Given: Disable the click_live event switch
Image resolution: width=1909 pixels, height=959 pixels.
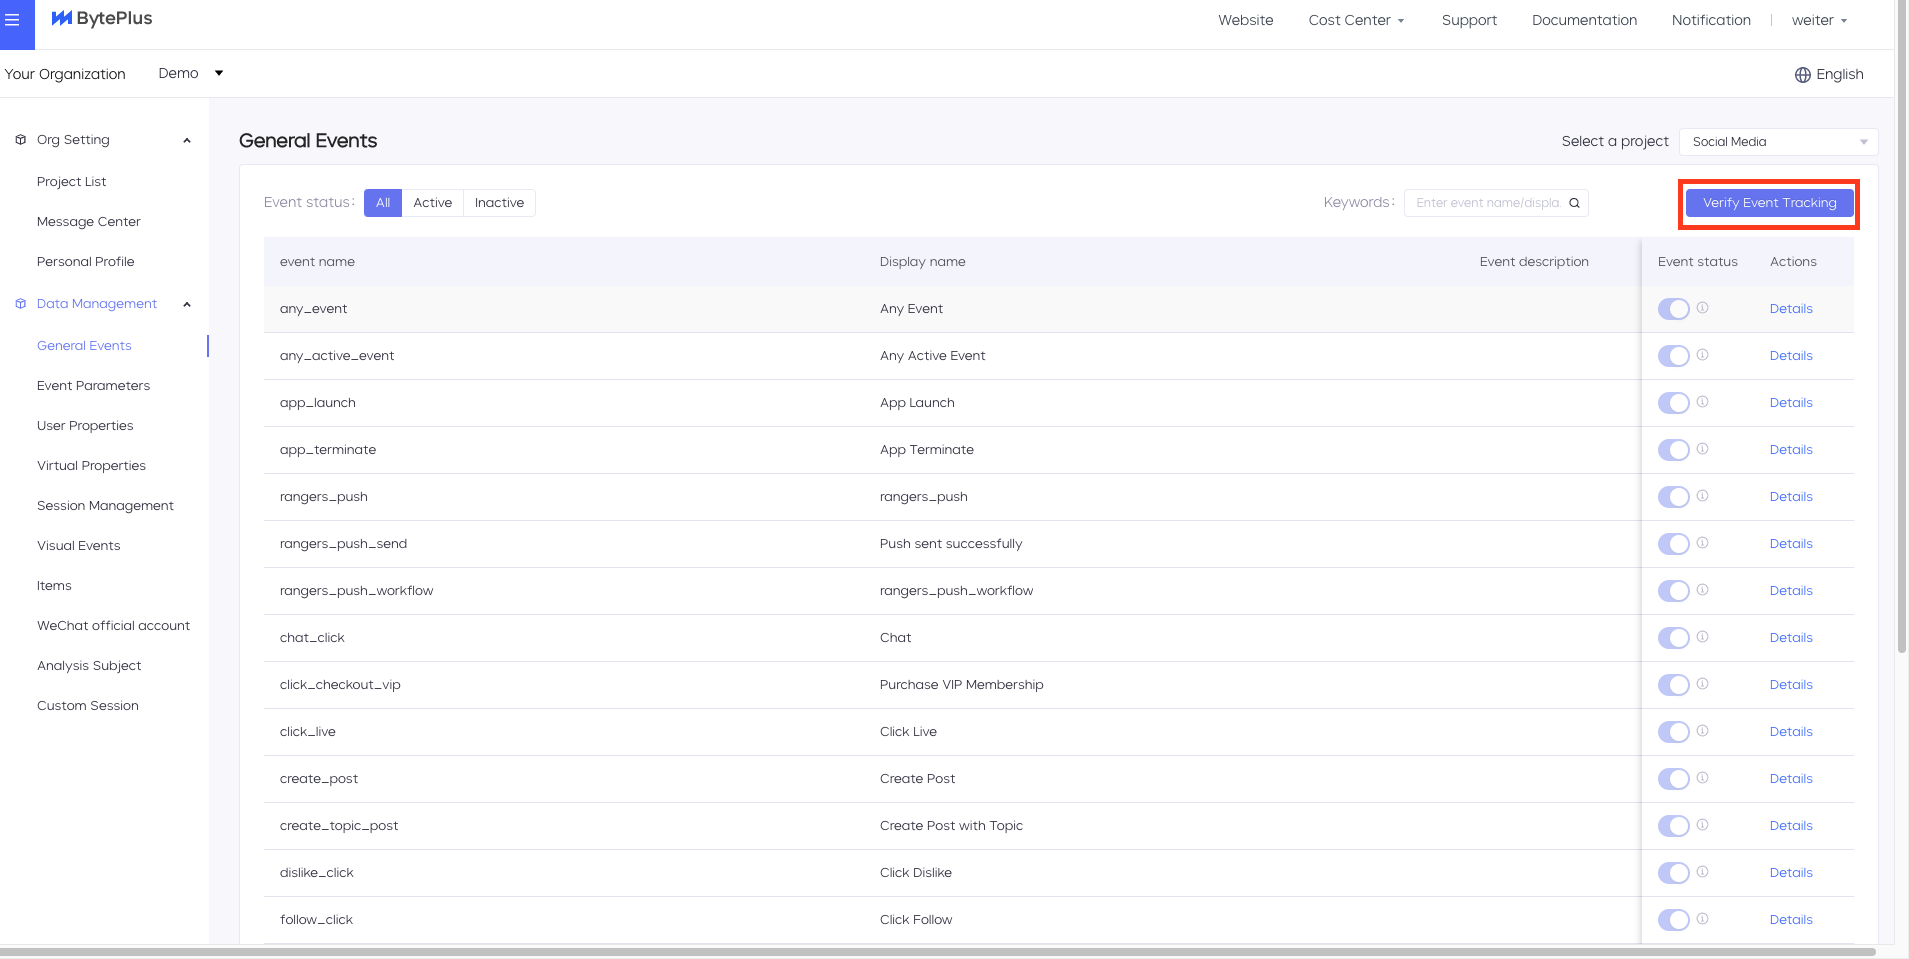Looking at the screenshot, I should (1674, 732).
